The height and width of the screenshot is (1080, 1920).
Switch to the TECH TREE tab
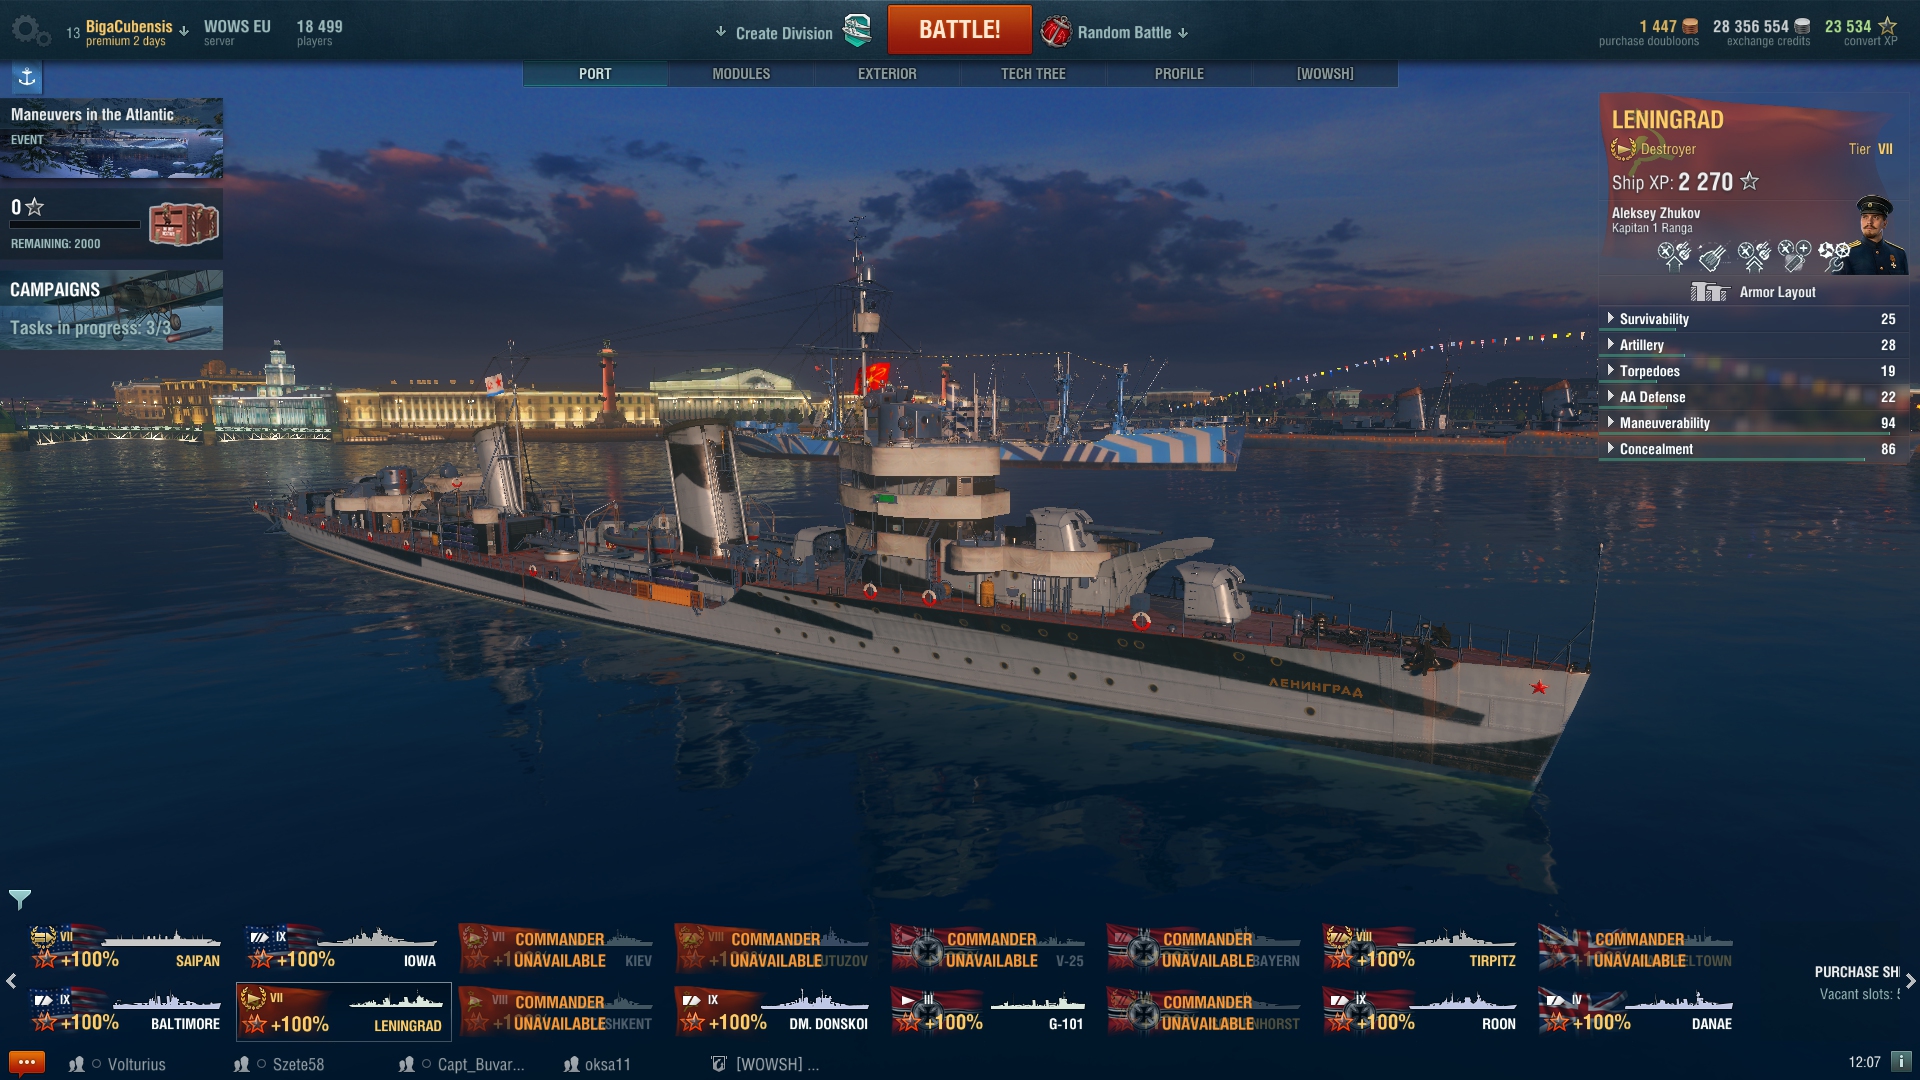pos(1033,74)
